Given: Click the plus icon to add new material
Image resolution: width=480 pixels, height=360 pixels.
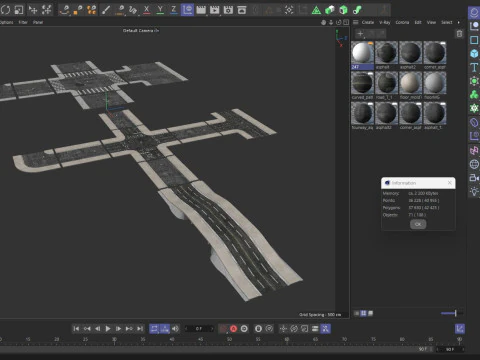Looking at the screenshot, I should pyautogui.click(x=360, y=33).
